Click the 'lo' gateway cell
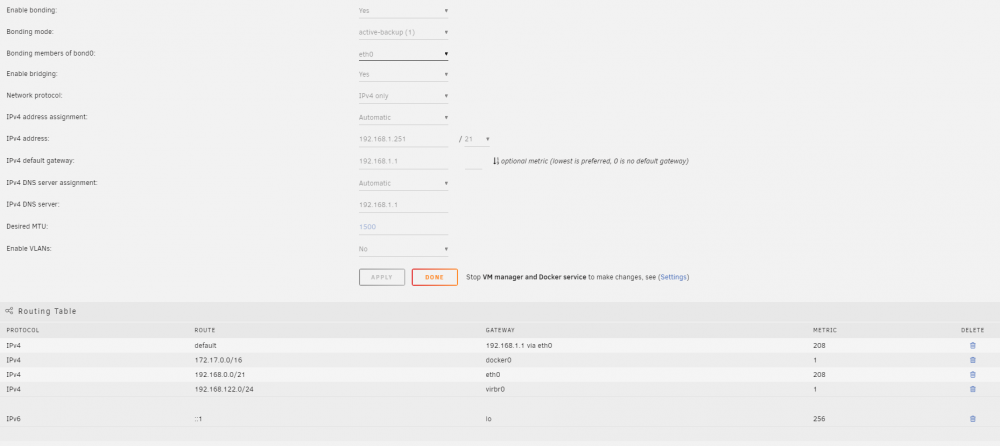Screen dimensions: 1000x446 coord(489,419)
